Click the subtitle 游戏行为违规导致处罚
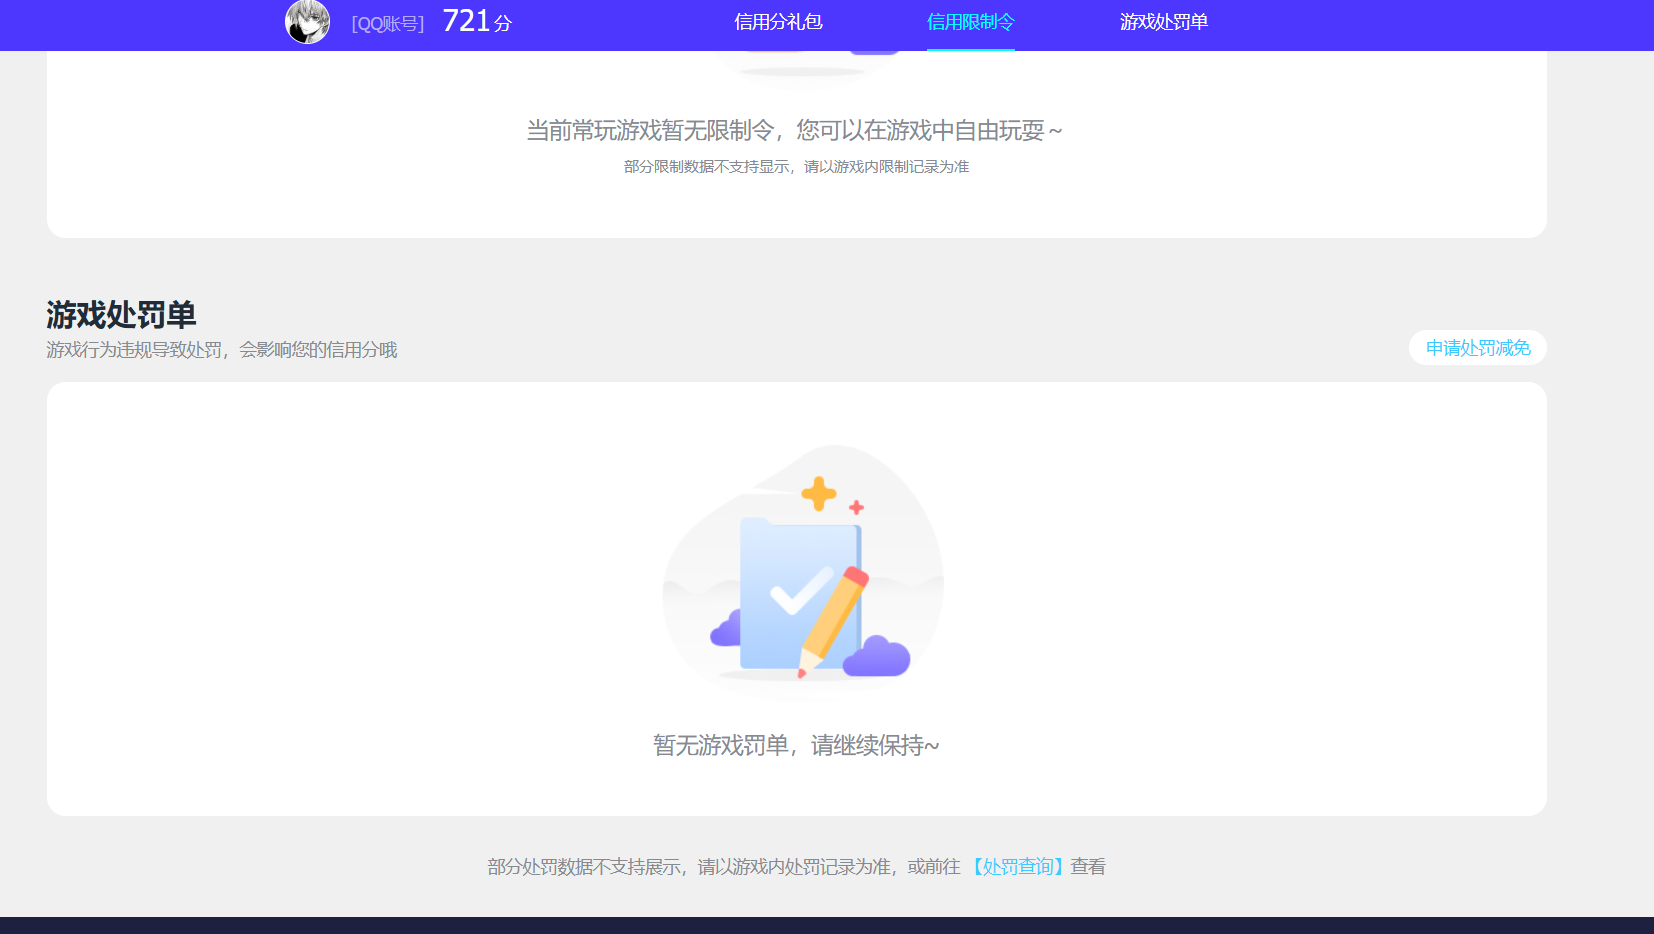 [x=134, y=350]
